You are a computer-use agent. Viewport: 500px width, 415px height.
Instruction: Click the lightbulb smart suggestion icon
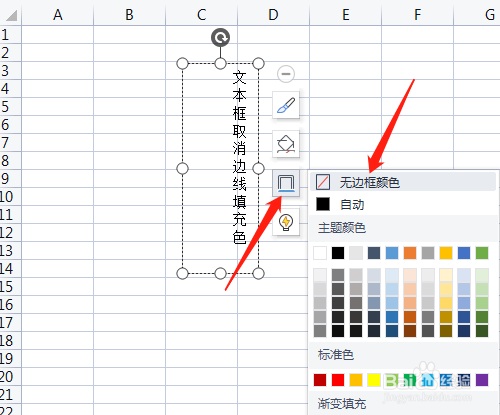tap(286, 222)
